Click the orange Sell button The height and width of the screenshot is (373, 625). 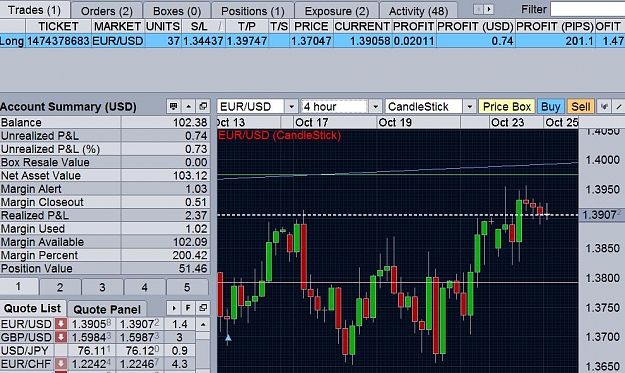(581, 106)
